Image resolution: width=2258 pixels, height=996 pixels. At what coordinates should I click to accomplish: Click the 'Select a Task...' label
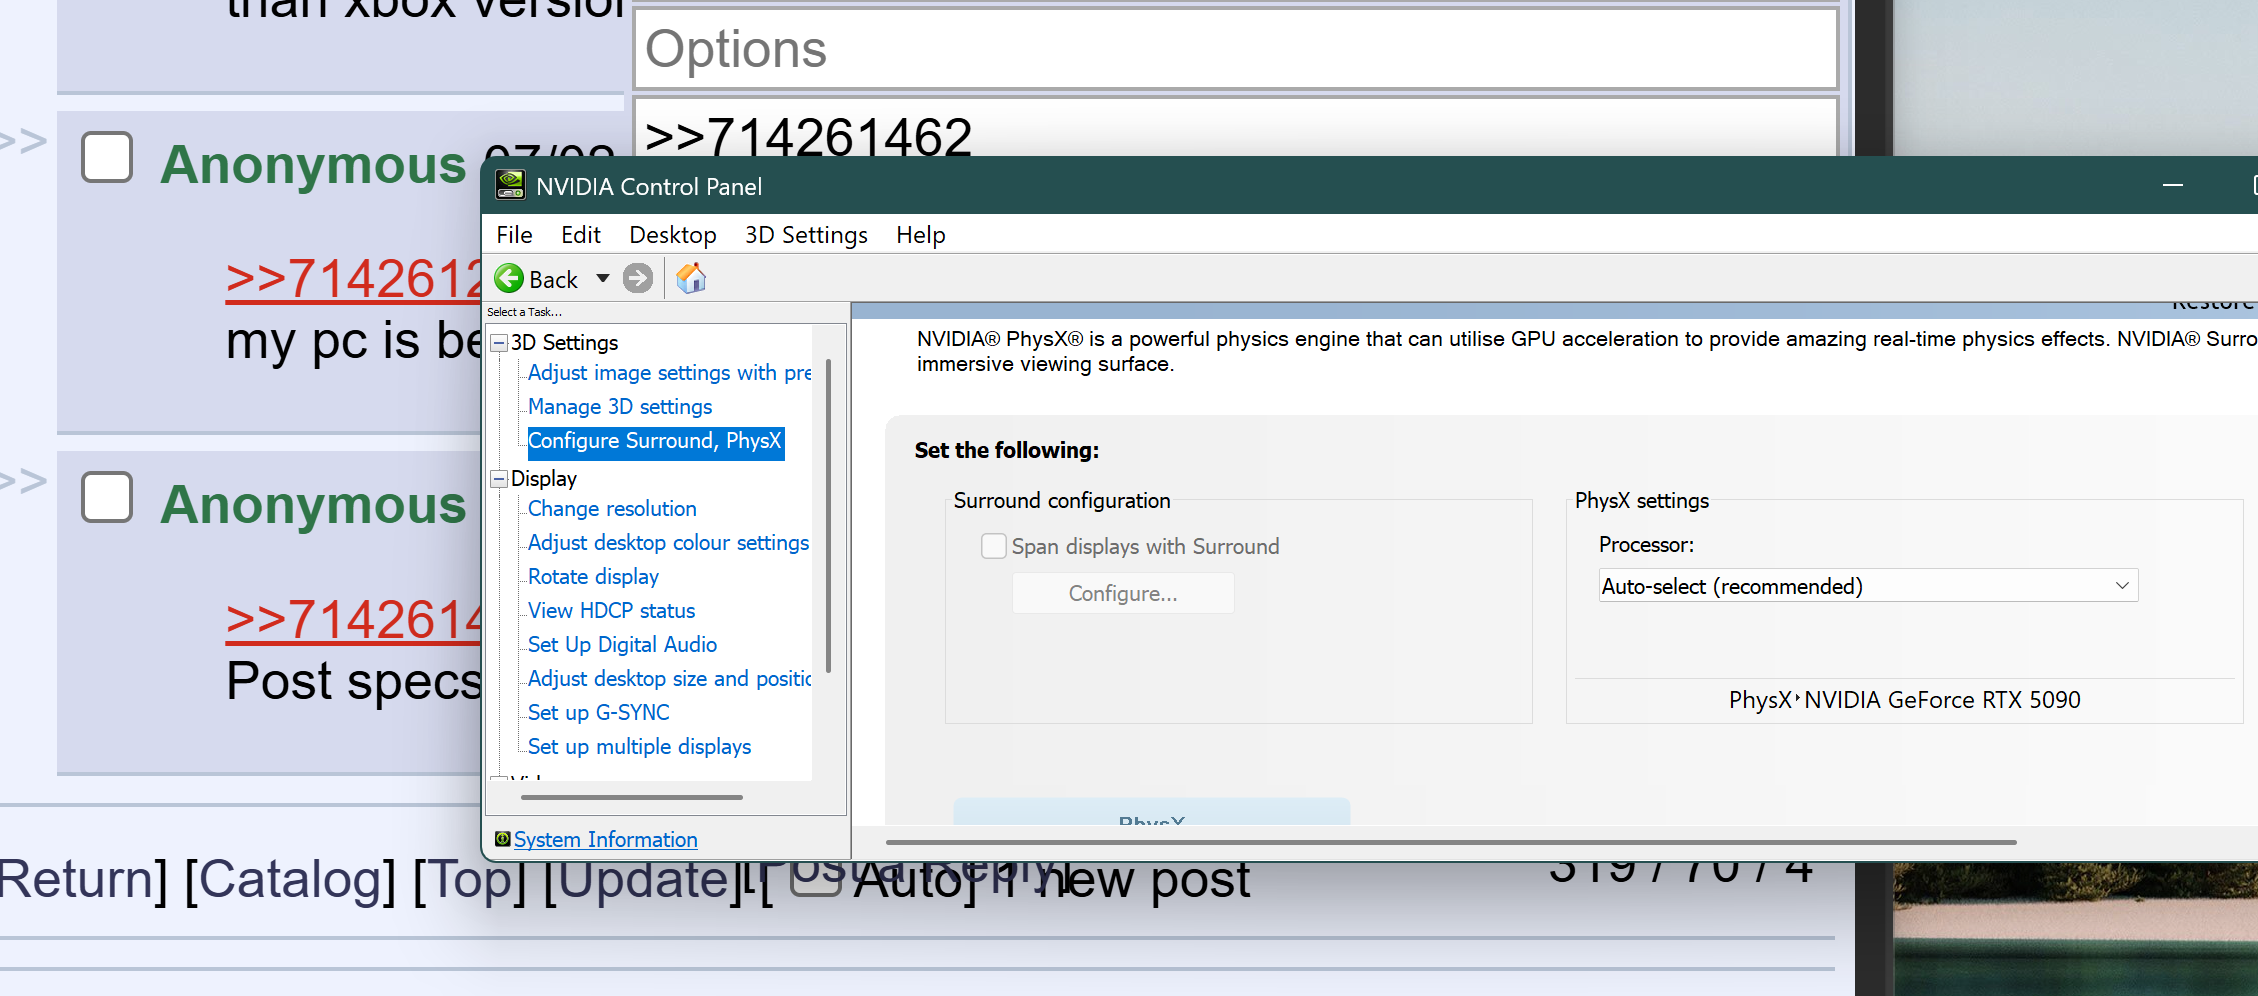coord(524,312)
